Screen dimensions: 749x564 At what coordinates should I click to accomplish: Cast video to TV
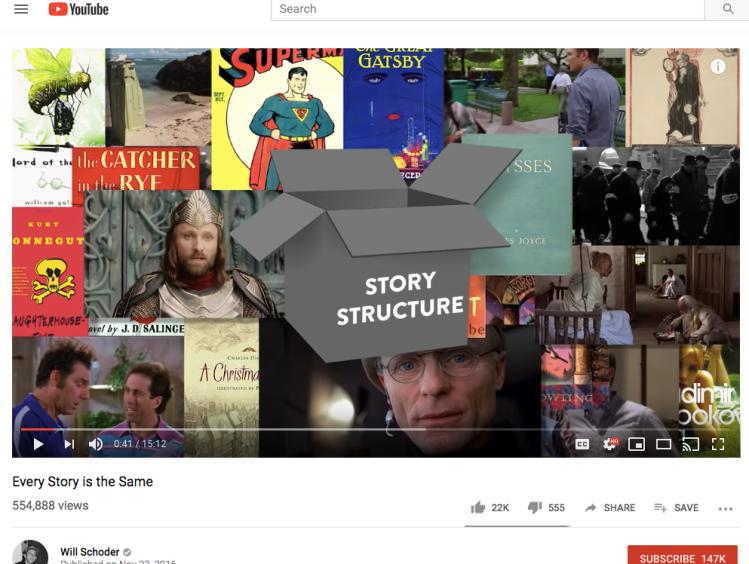[690, 444]
